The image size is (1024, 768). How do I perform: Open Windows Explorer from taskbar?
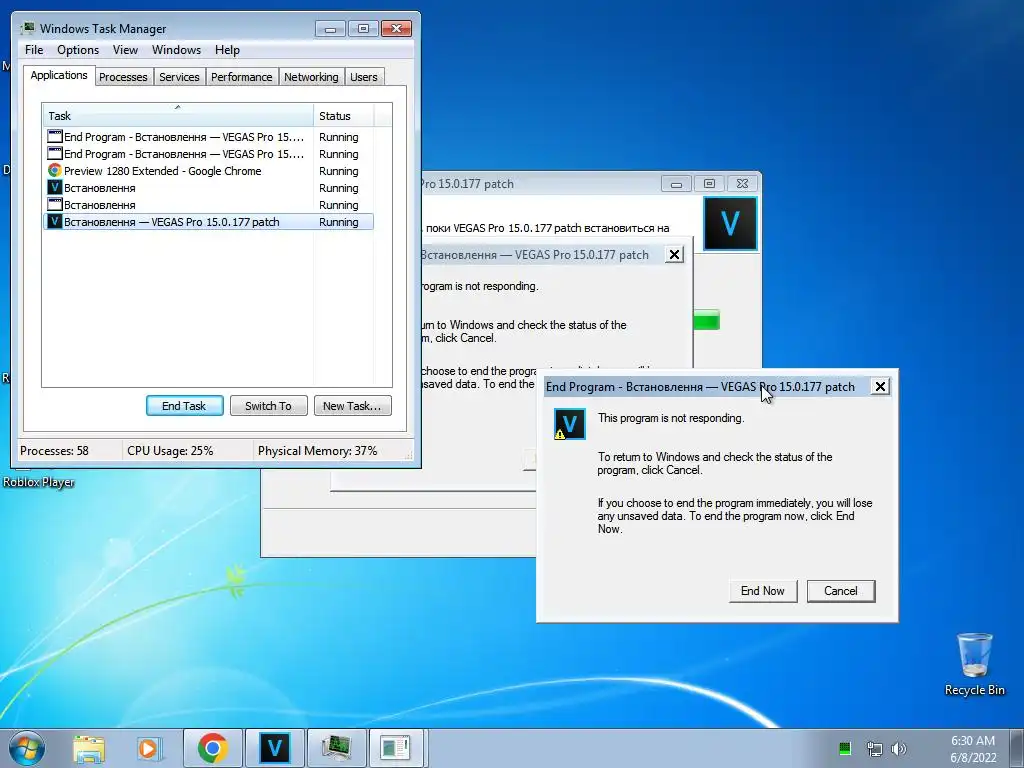tap(89, 748)
